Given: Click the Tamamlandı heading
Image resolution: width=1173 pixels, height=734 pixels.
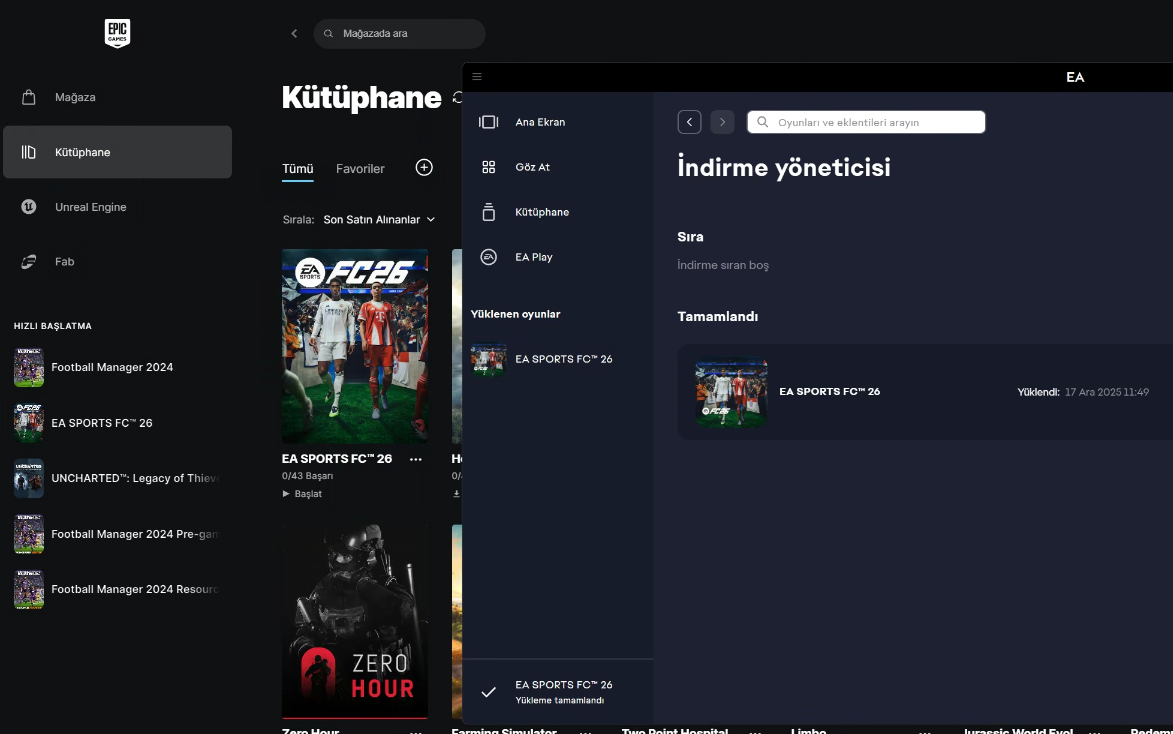Looking at the screenshot, I should (717, 316).
